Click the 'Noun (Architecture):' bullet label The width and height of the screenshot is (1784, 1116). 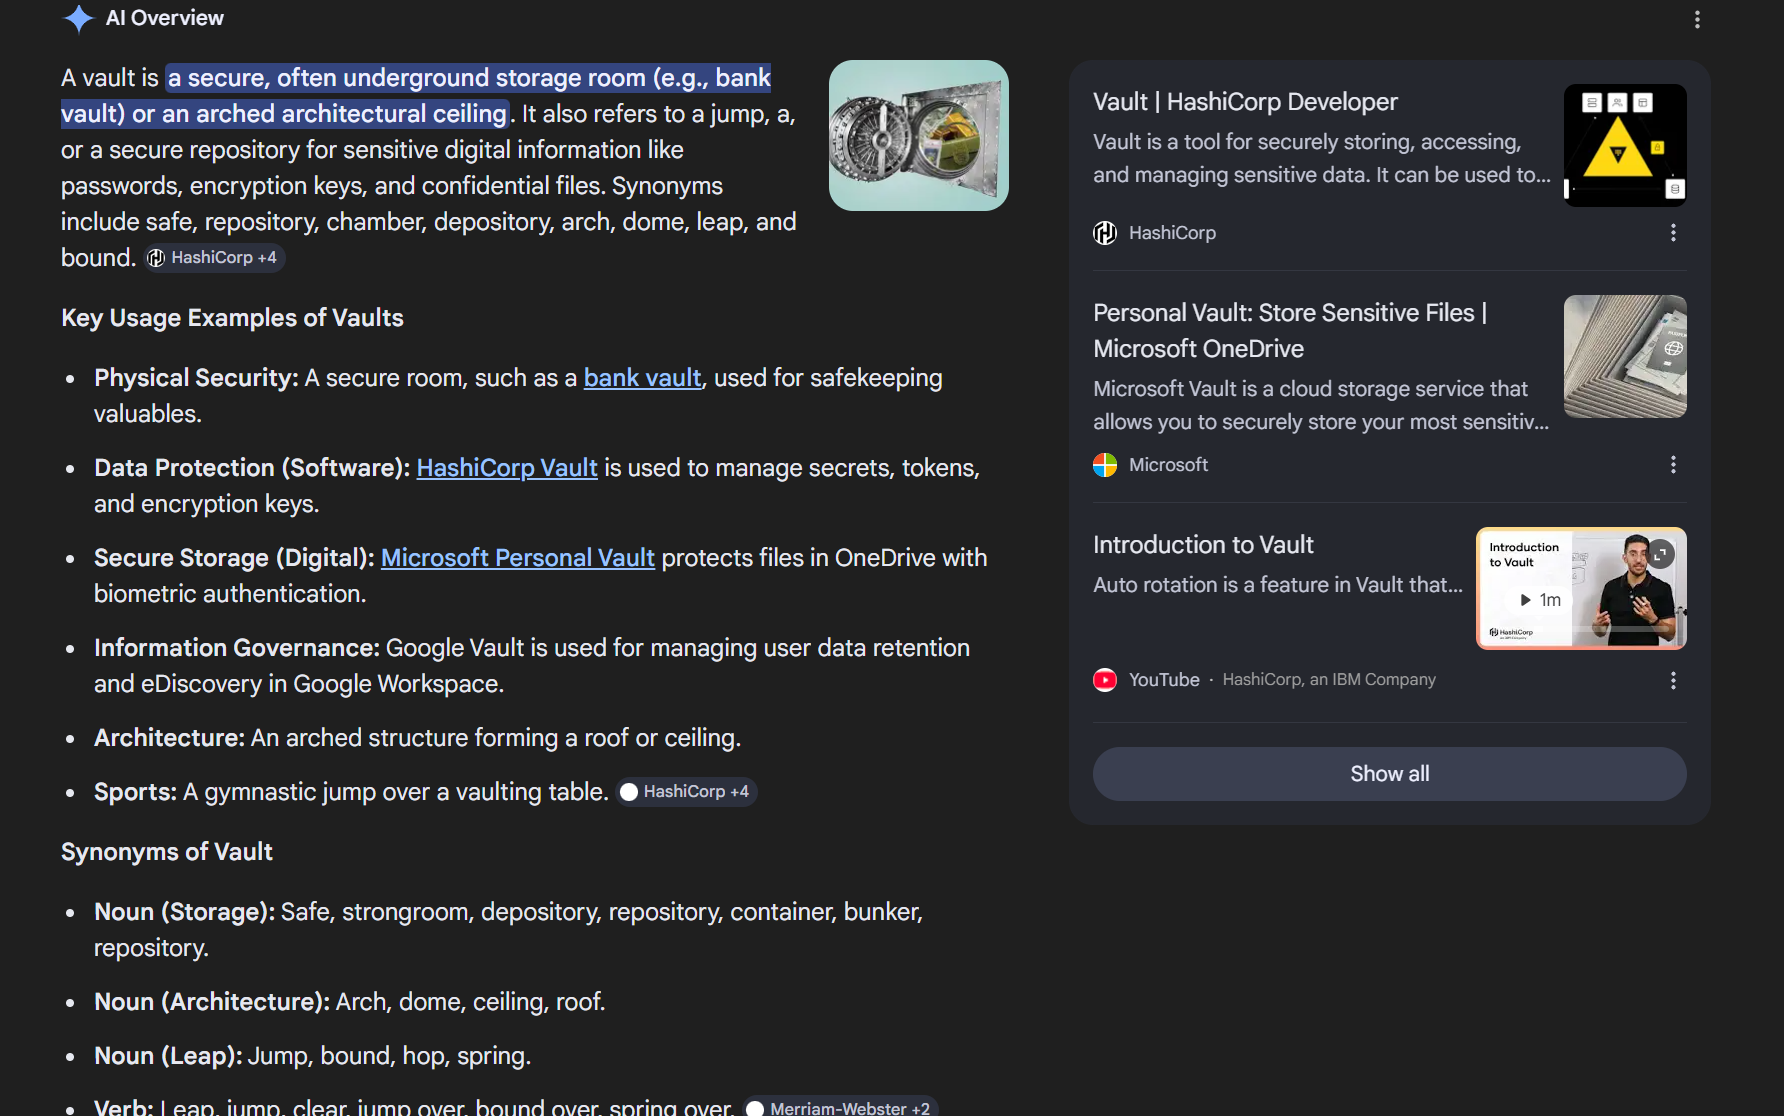coord(212,1002)
